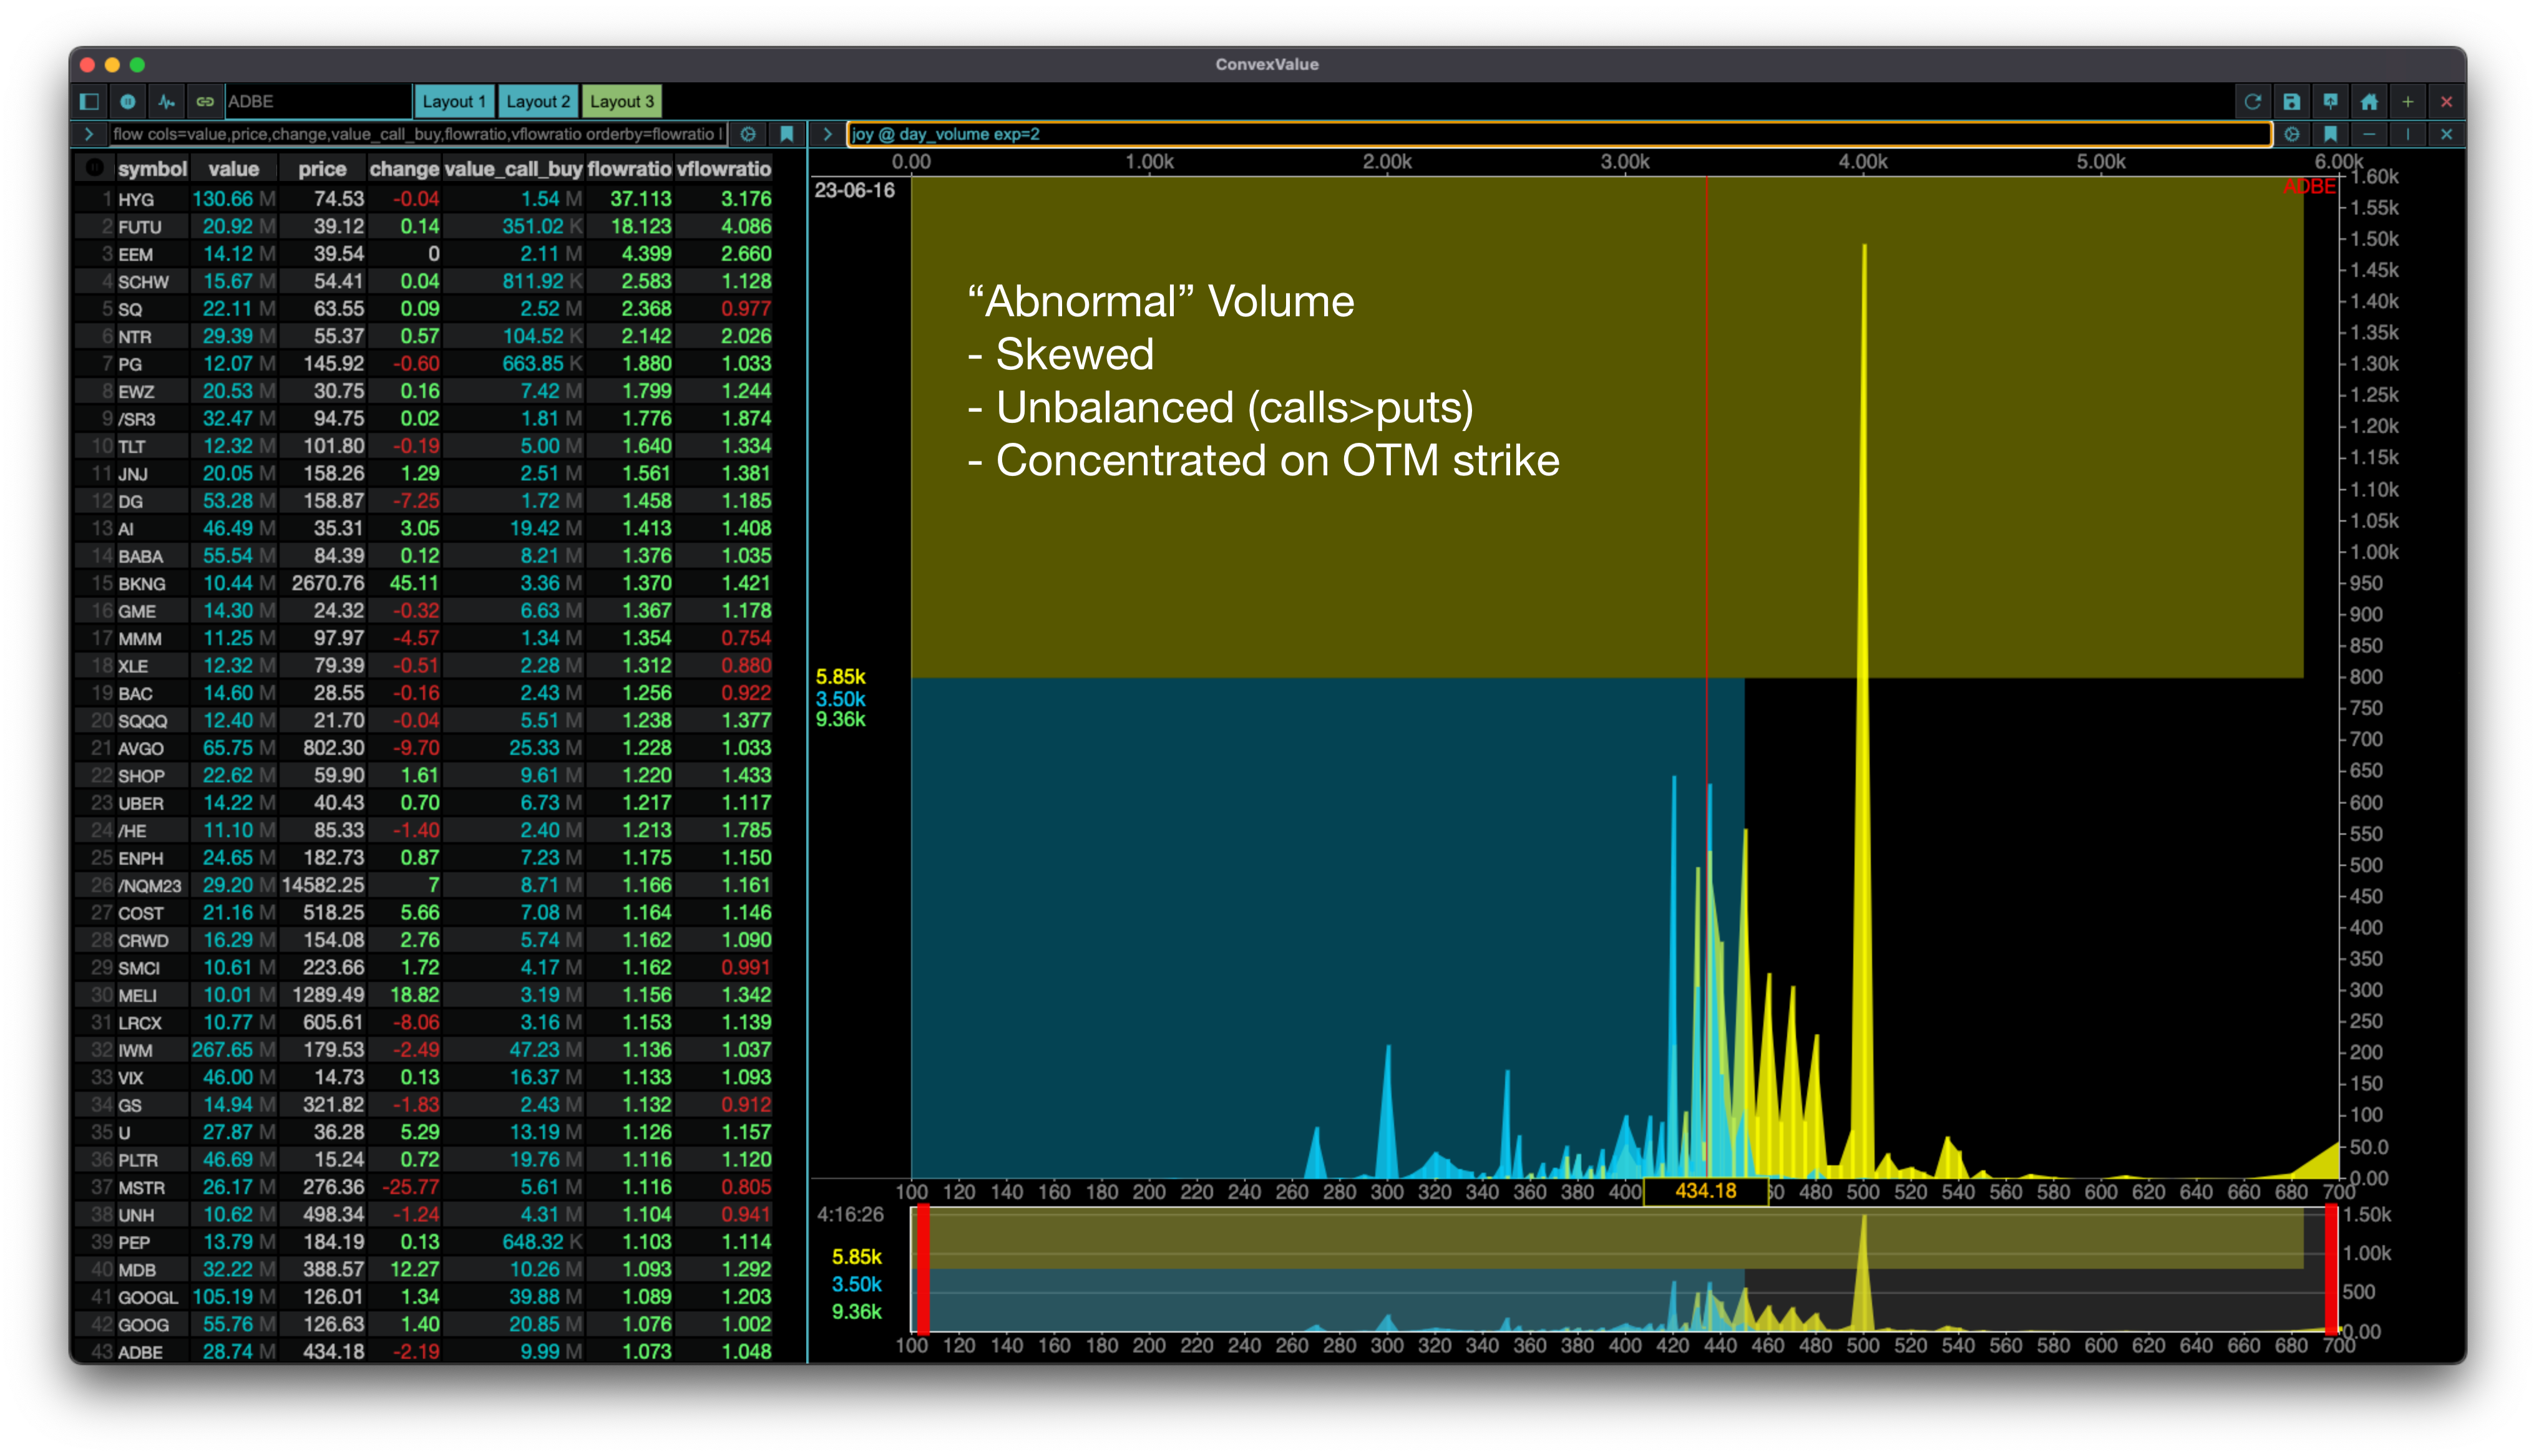Go home via the house icon

click(x=2369, y=101)
